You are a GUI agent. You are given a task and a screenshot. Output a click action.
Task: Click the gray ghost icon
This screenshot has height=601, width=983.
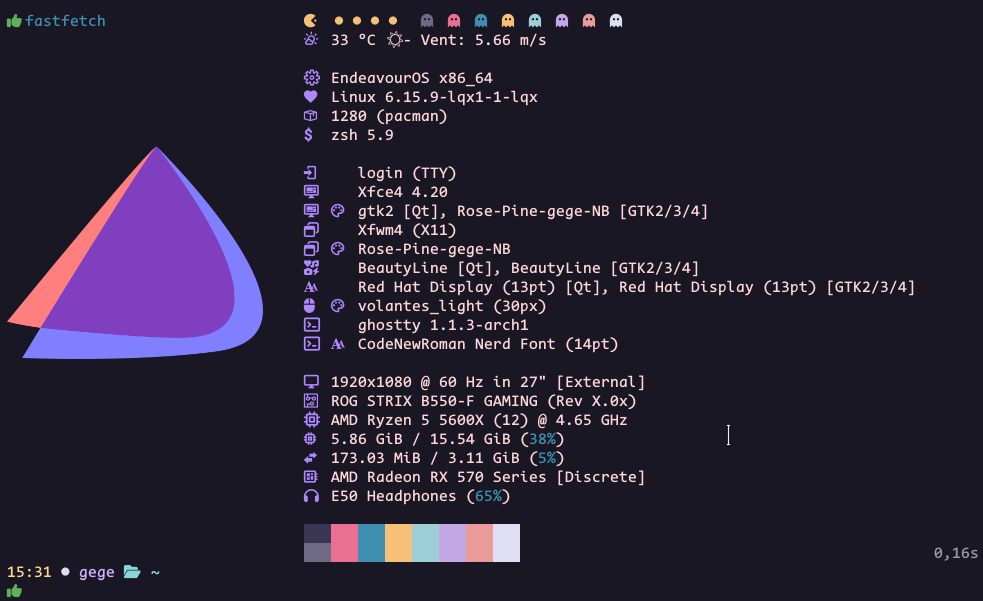point(427,21)
